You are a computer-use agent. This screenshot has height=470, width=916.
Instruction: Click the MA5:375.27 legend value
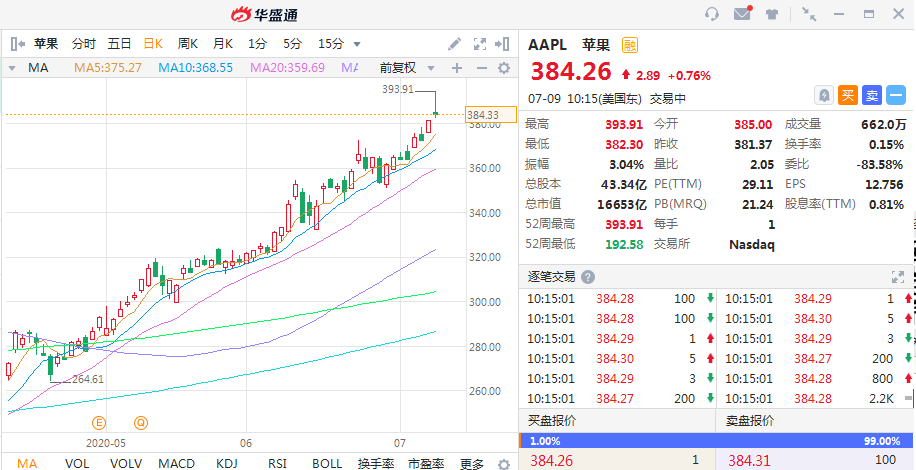108,68
